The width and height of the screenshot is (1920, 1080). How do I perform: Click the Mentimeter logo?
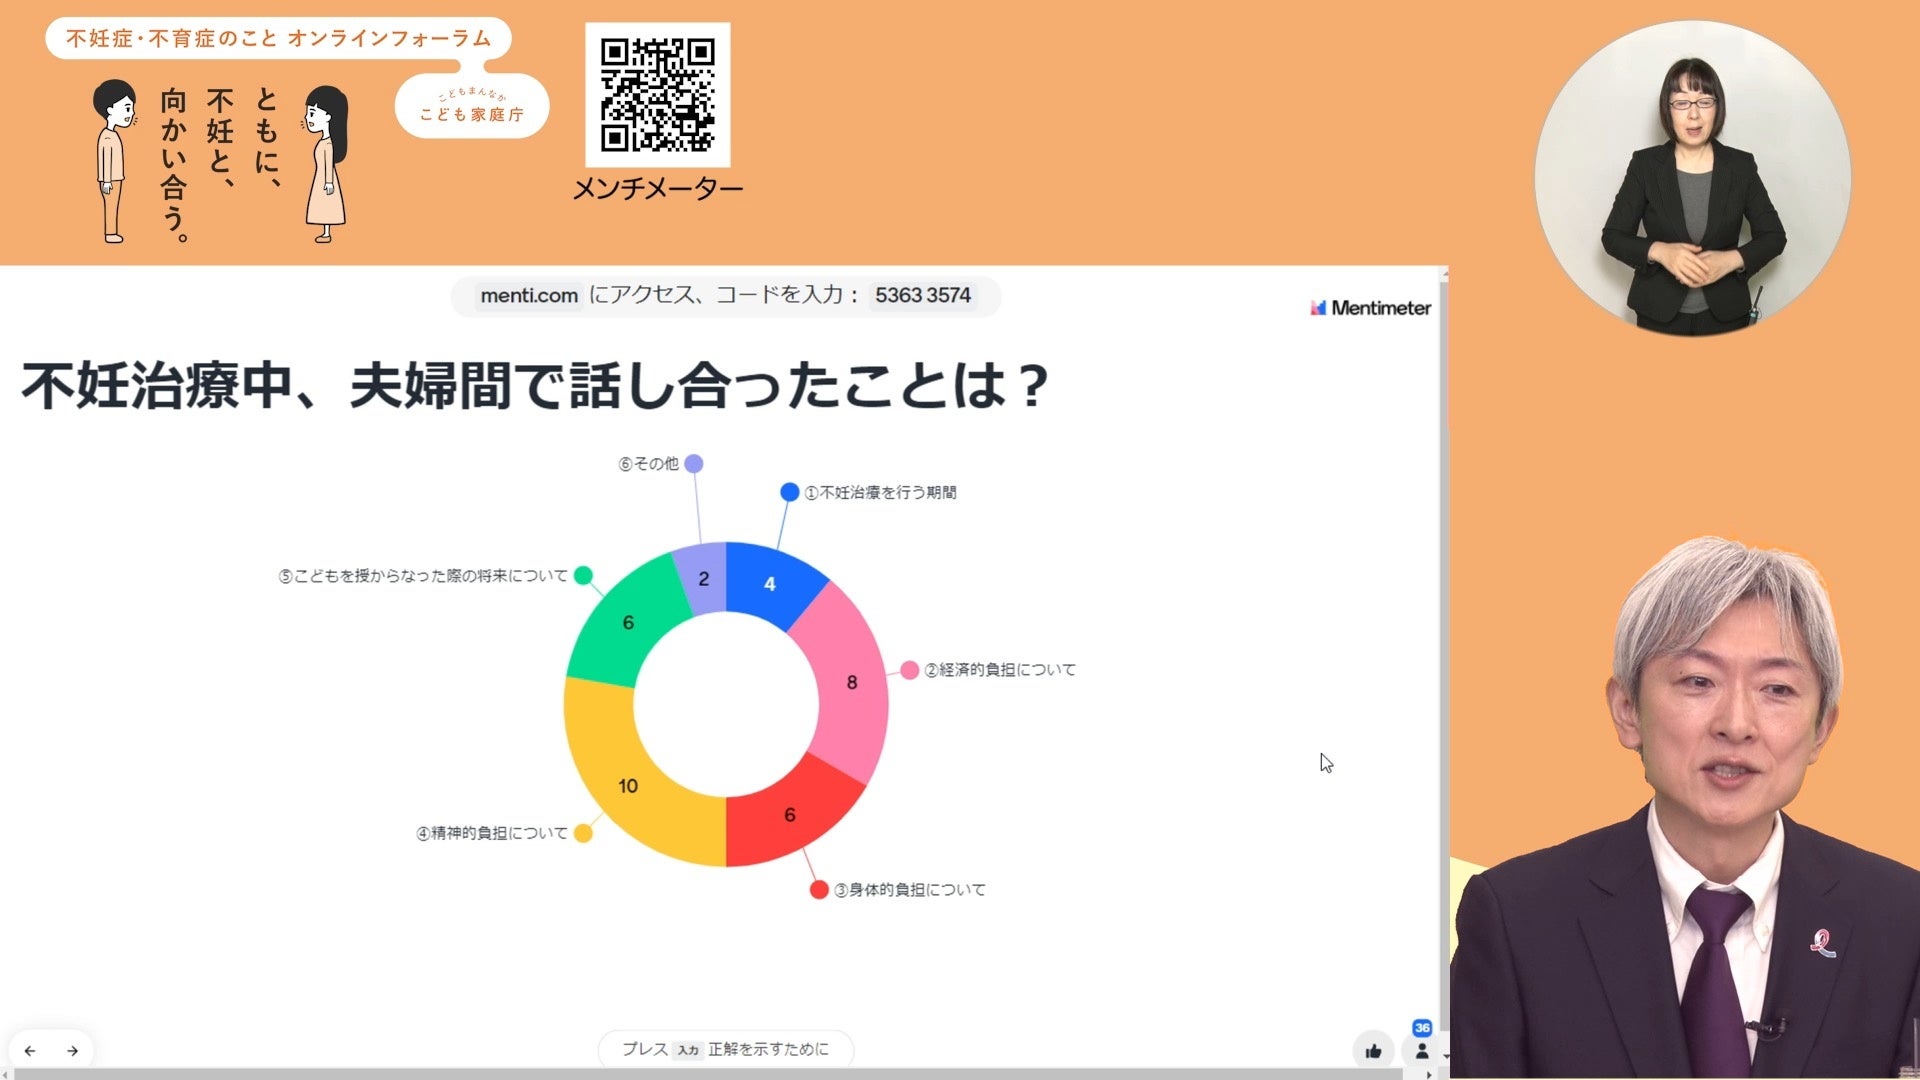(1370, 308)
